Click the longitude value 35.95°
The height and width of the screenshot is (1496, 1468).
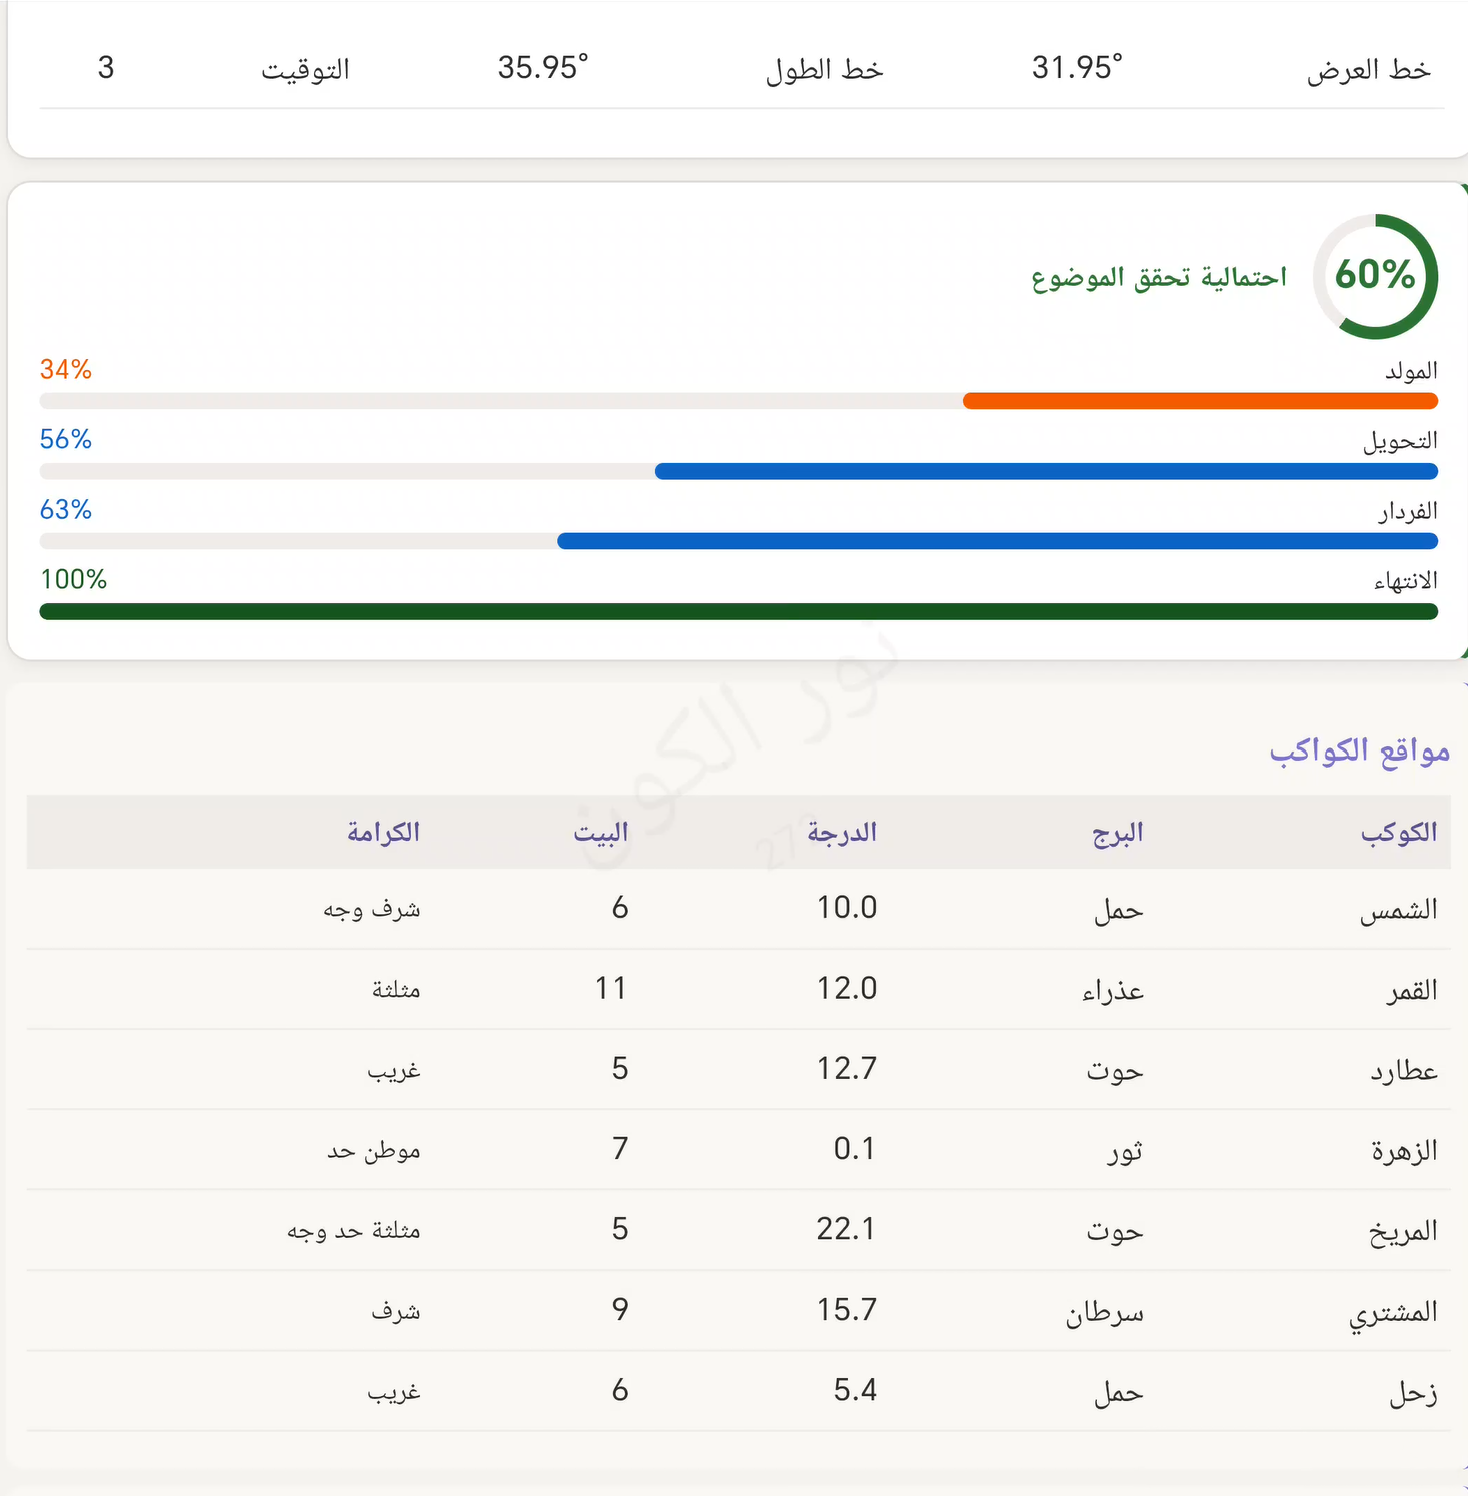(543, 68)
